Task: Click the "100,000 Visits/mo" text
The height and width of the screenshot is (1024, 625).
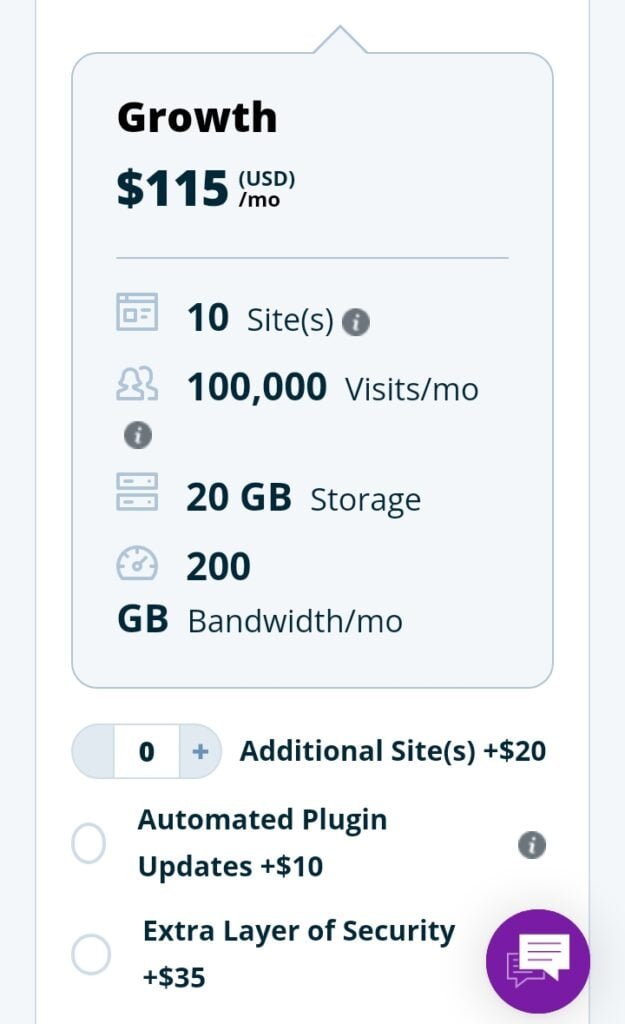Action: coord(332,388)
